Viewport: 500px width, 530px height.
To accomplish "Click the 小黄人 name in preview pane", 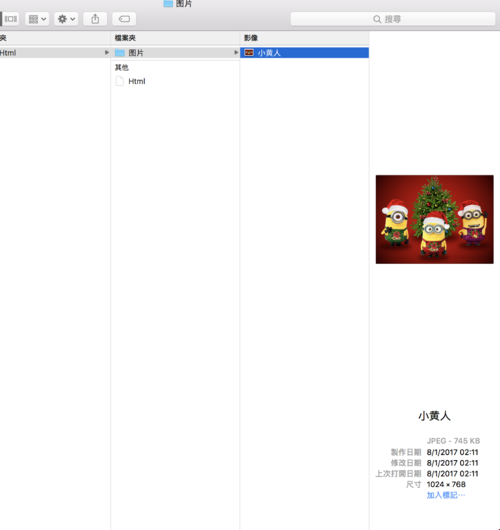I will click(x=434, y=416).
